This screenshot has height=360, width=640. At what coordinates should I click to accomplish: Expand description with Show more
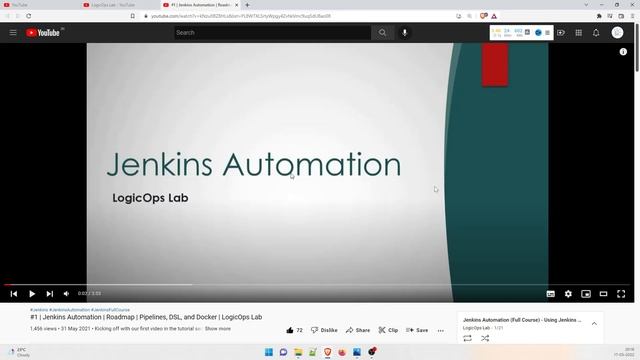[218, 329]
